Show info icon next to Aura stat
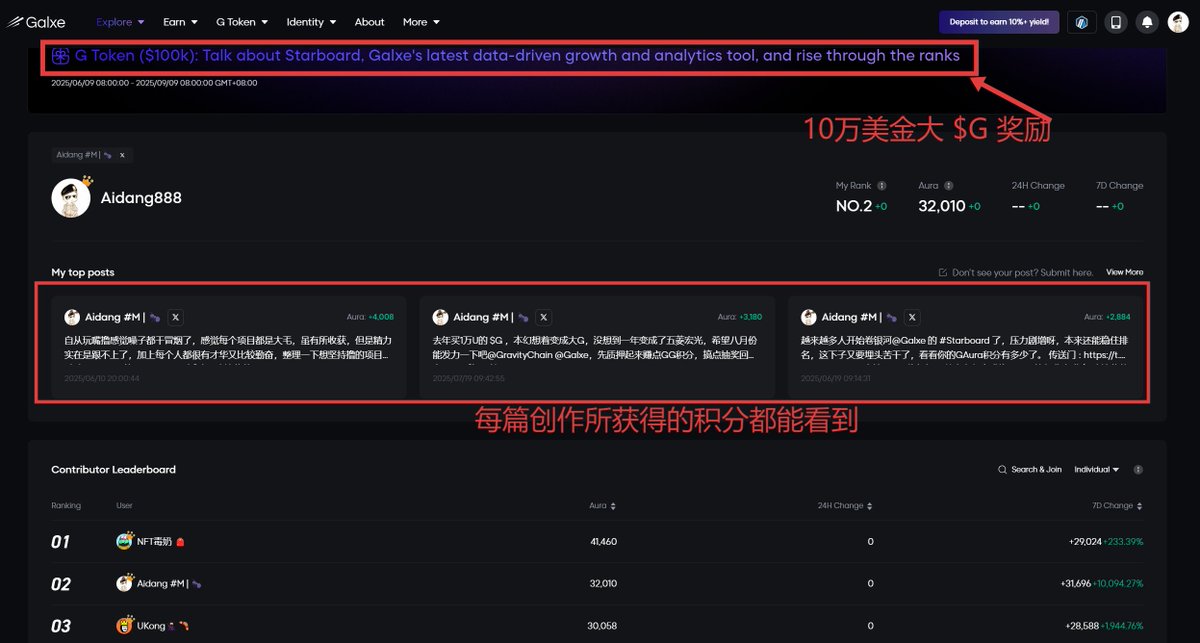The image size is (1200, 643). [x=949, y=186]
